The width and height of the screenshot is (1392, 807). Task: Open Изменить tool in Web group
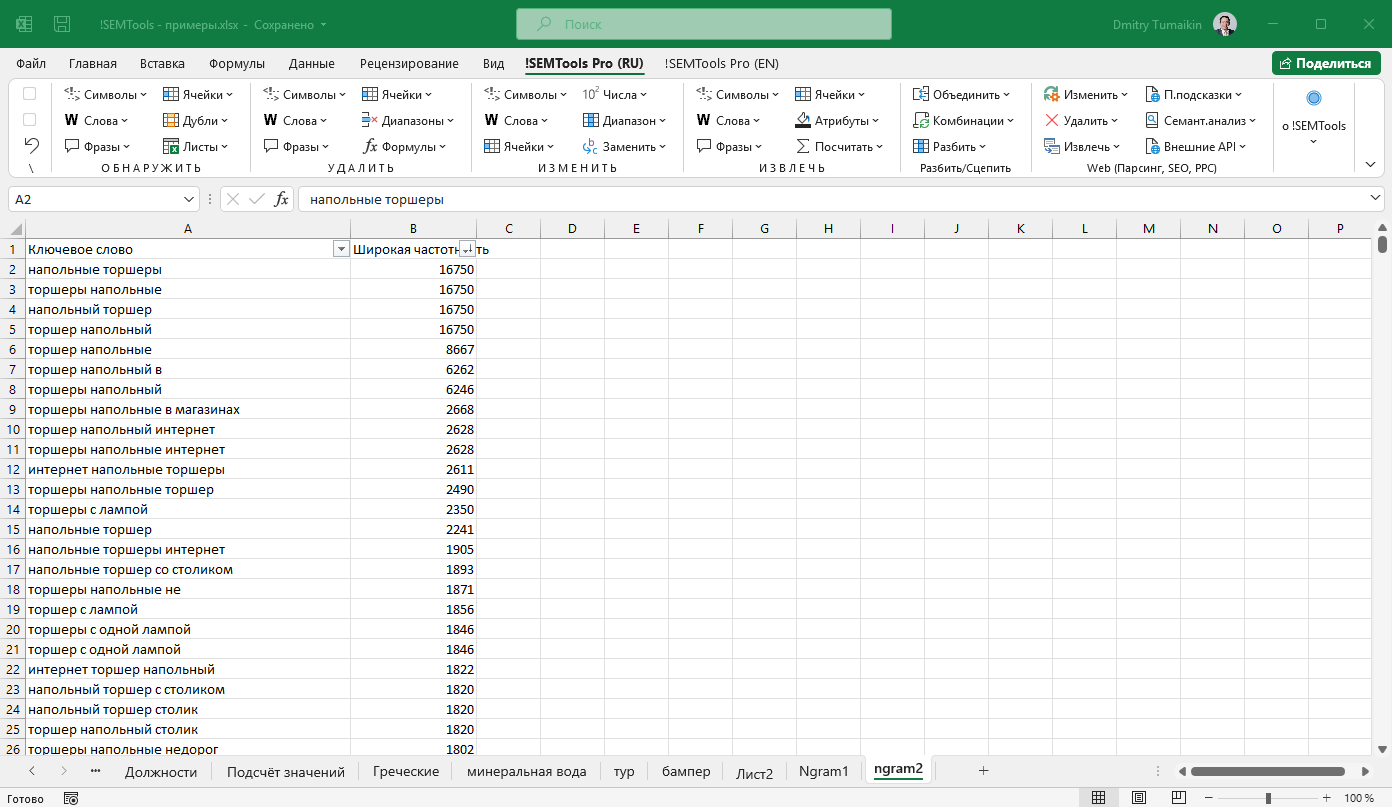tap(1085, 95)
